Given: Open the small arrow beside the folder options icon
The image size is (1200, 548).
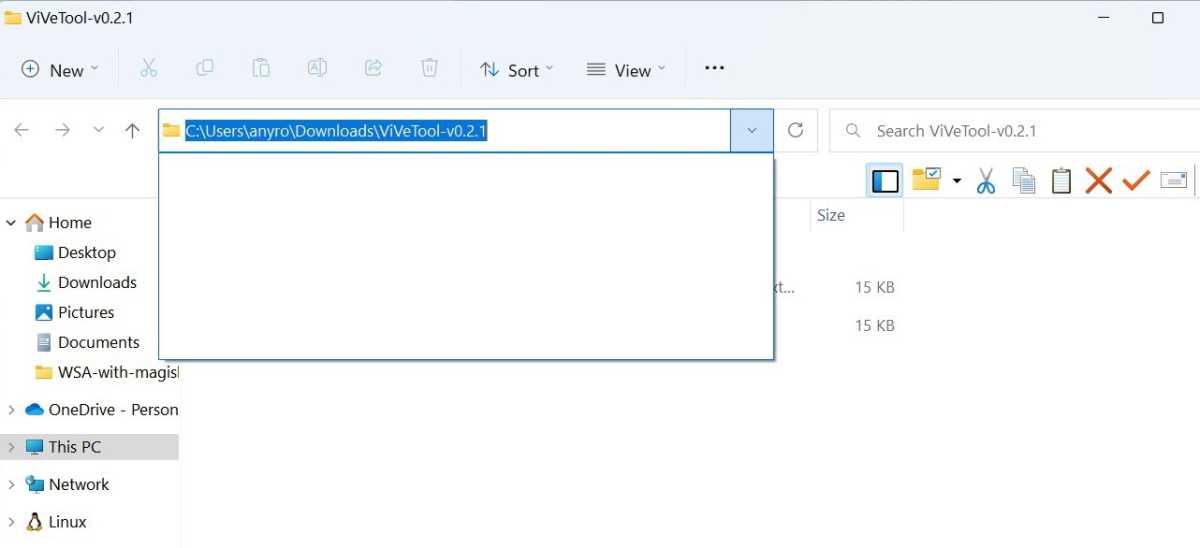Looking at the screenshot, I should click(957, 181).
